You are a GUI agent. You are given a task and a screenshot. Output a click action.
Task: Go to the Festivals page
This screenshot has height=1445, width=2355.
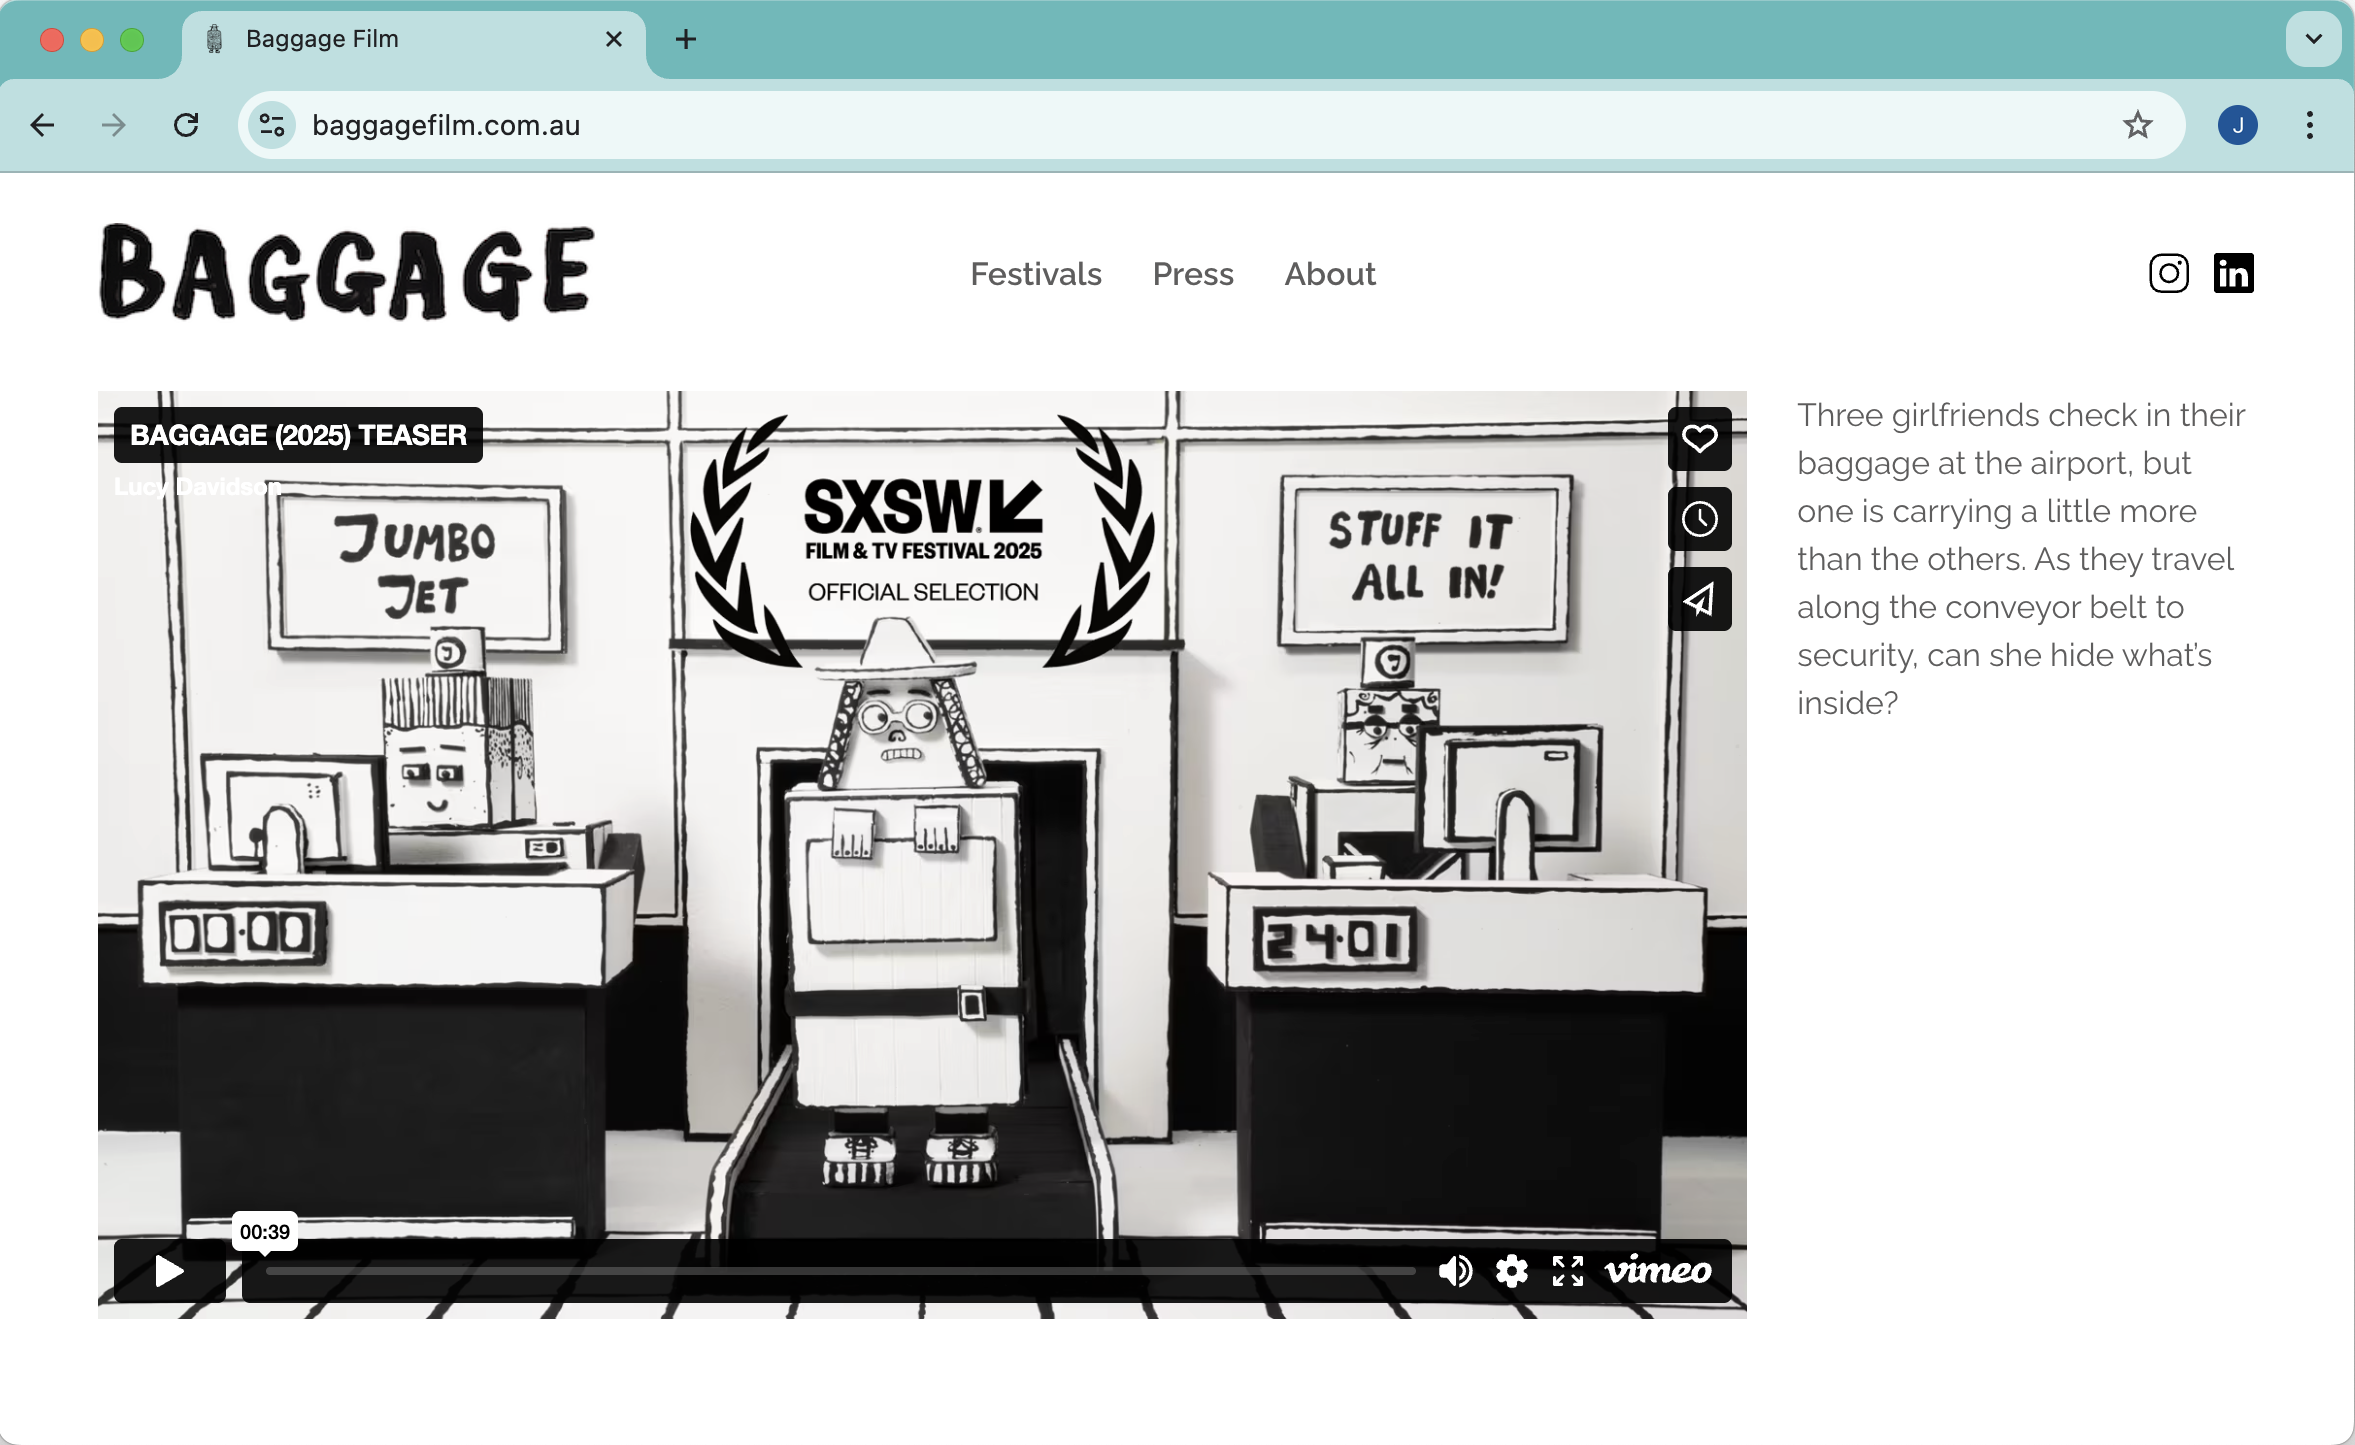(1035, 274)
